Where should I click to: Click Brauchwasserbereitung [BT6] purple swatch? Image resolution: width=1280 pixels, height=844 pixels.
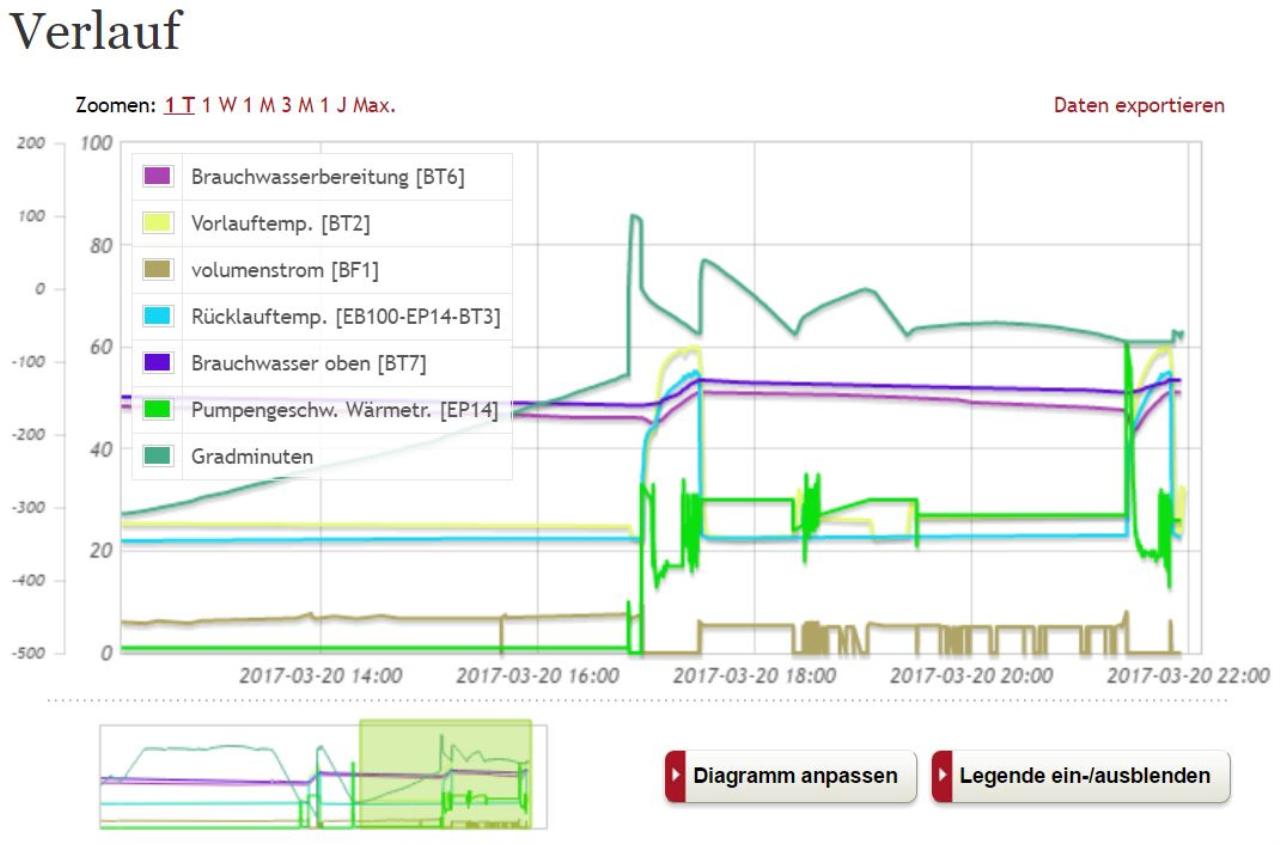coord(160,177)
